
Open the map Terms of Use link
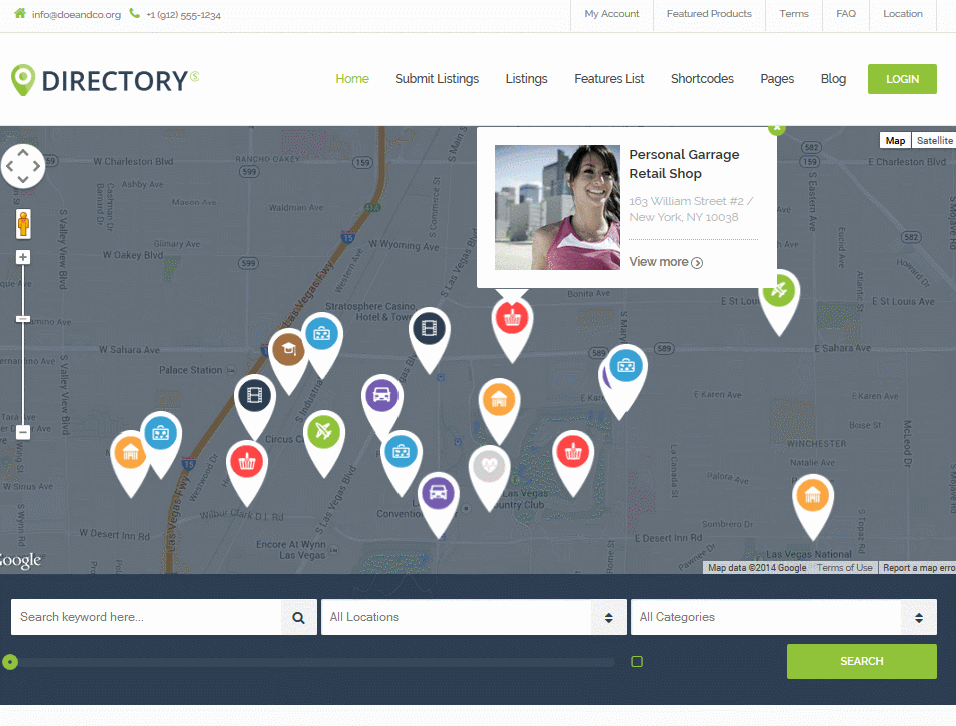pyautogui.click(x=844, y=568)
